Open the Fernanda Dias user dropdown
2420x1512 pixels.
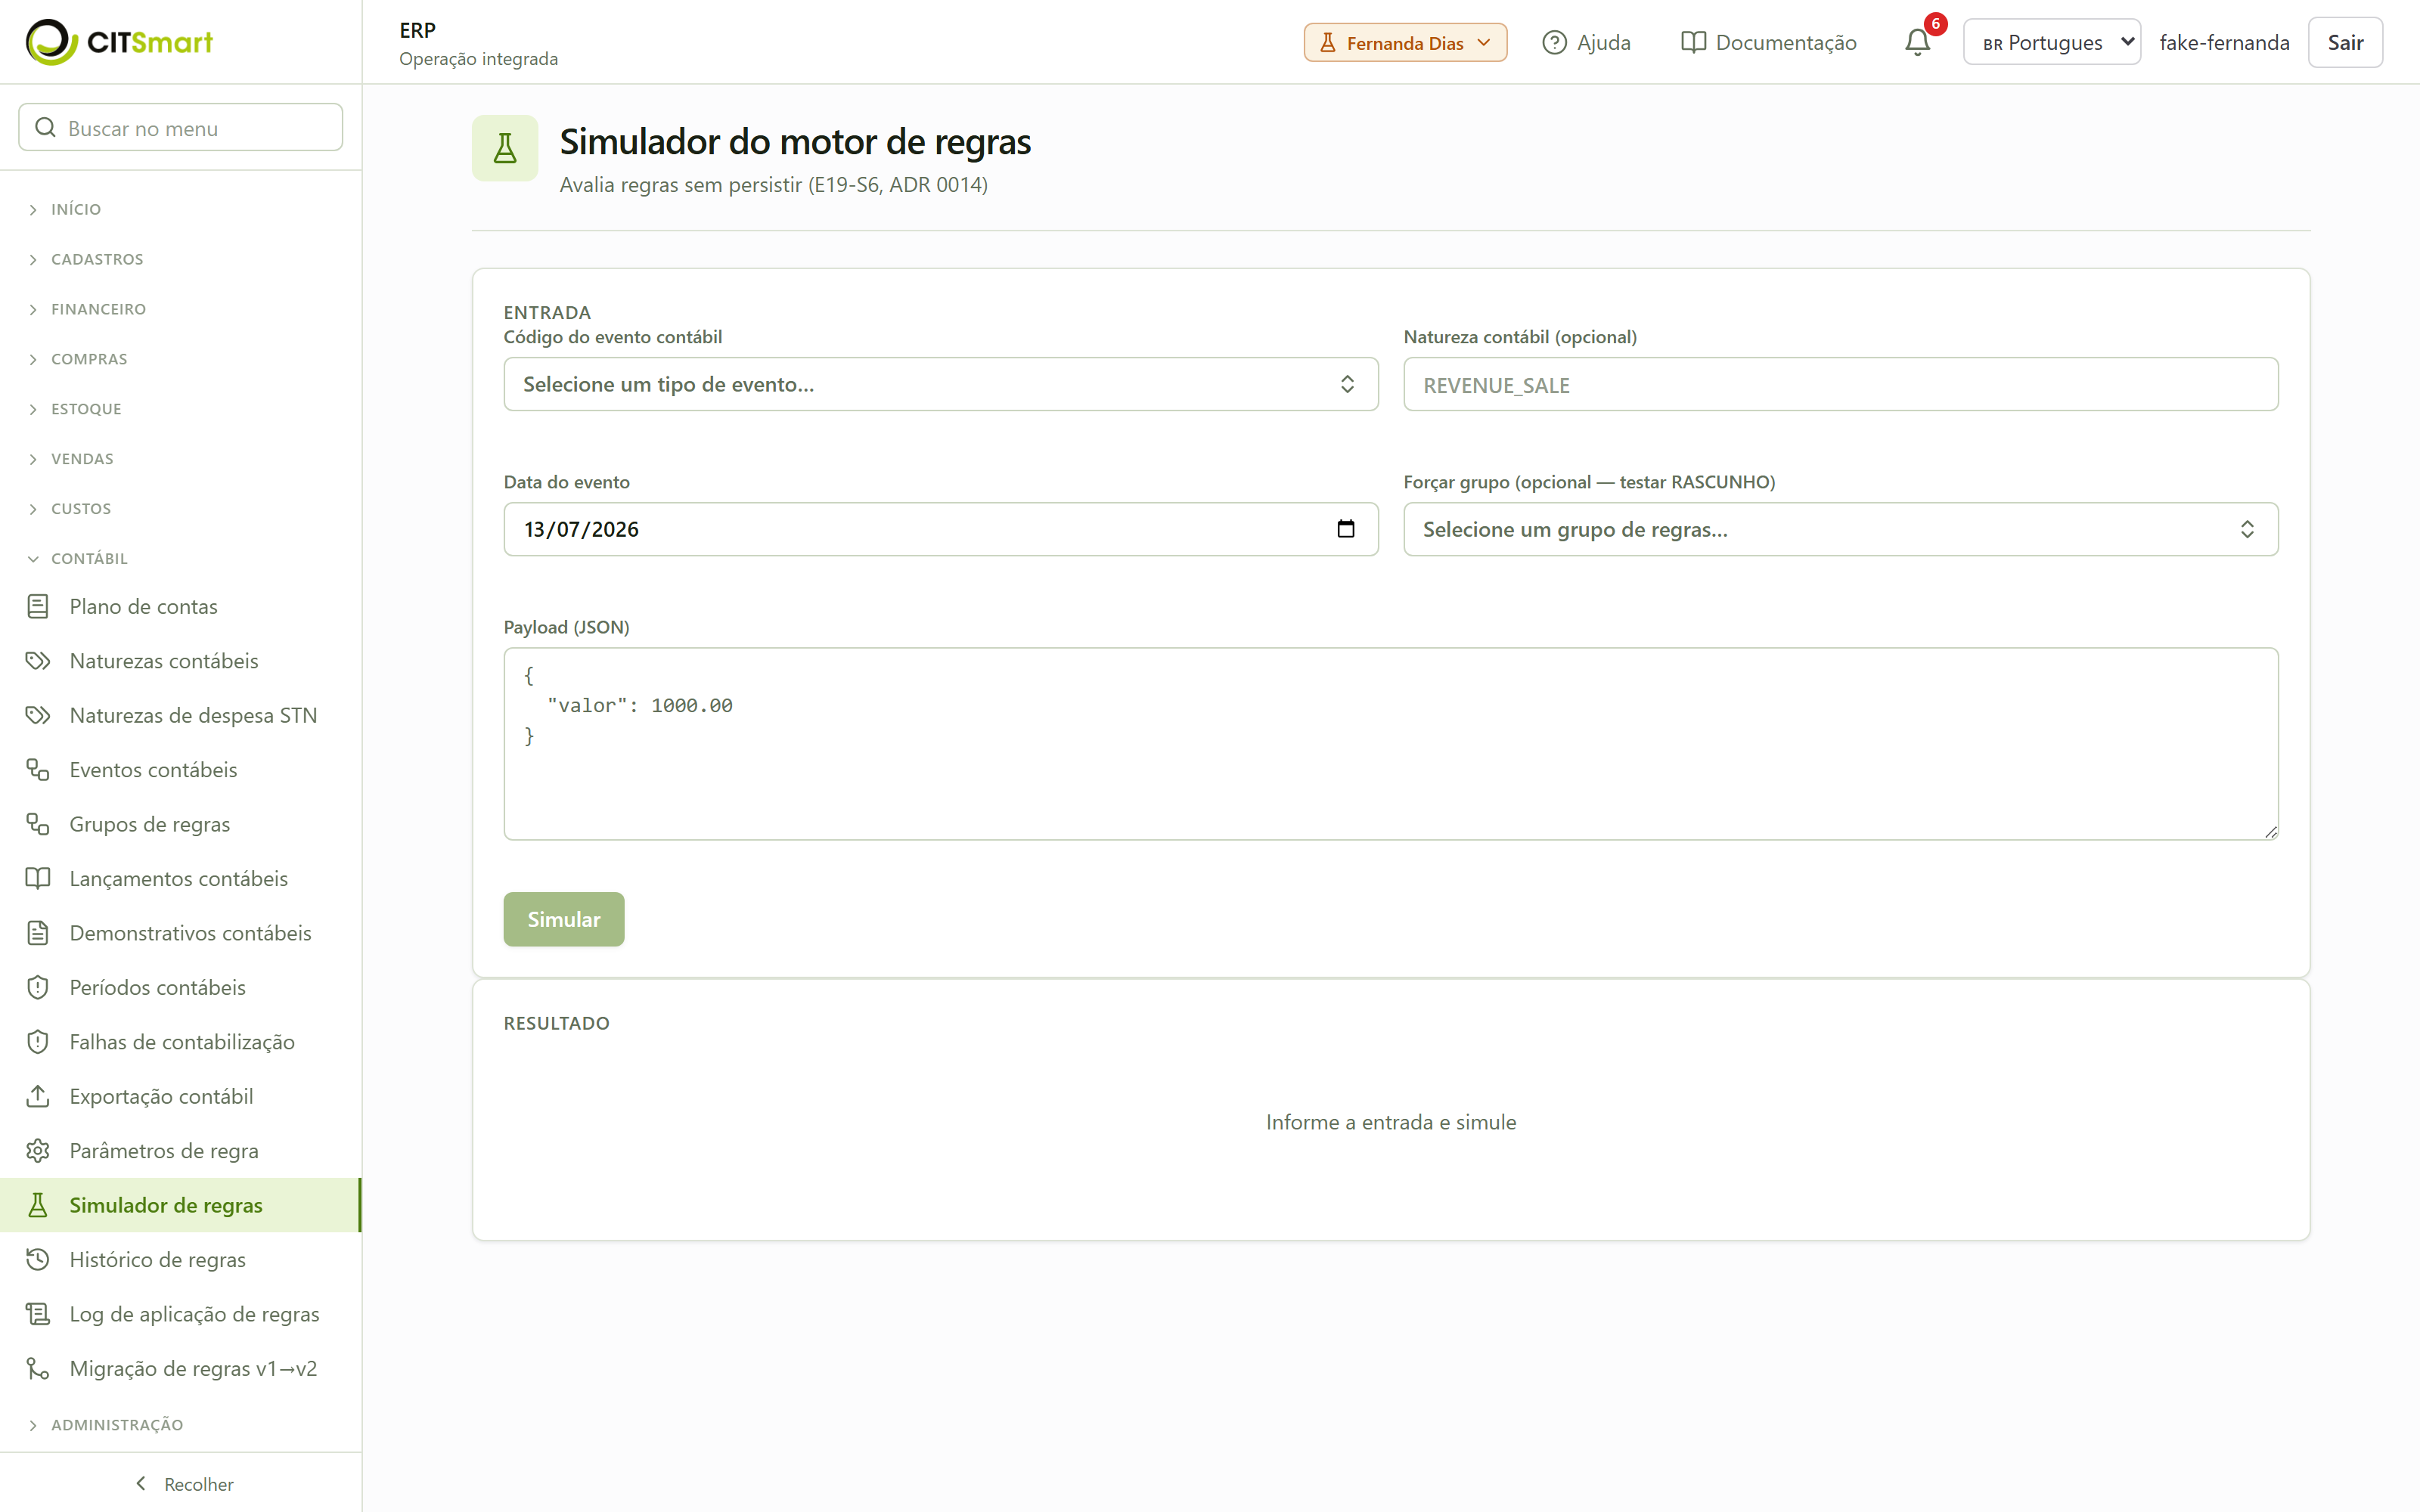(x=1405, y=42)
